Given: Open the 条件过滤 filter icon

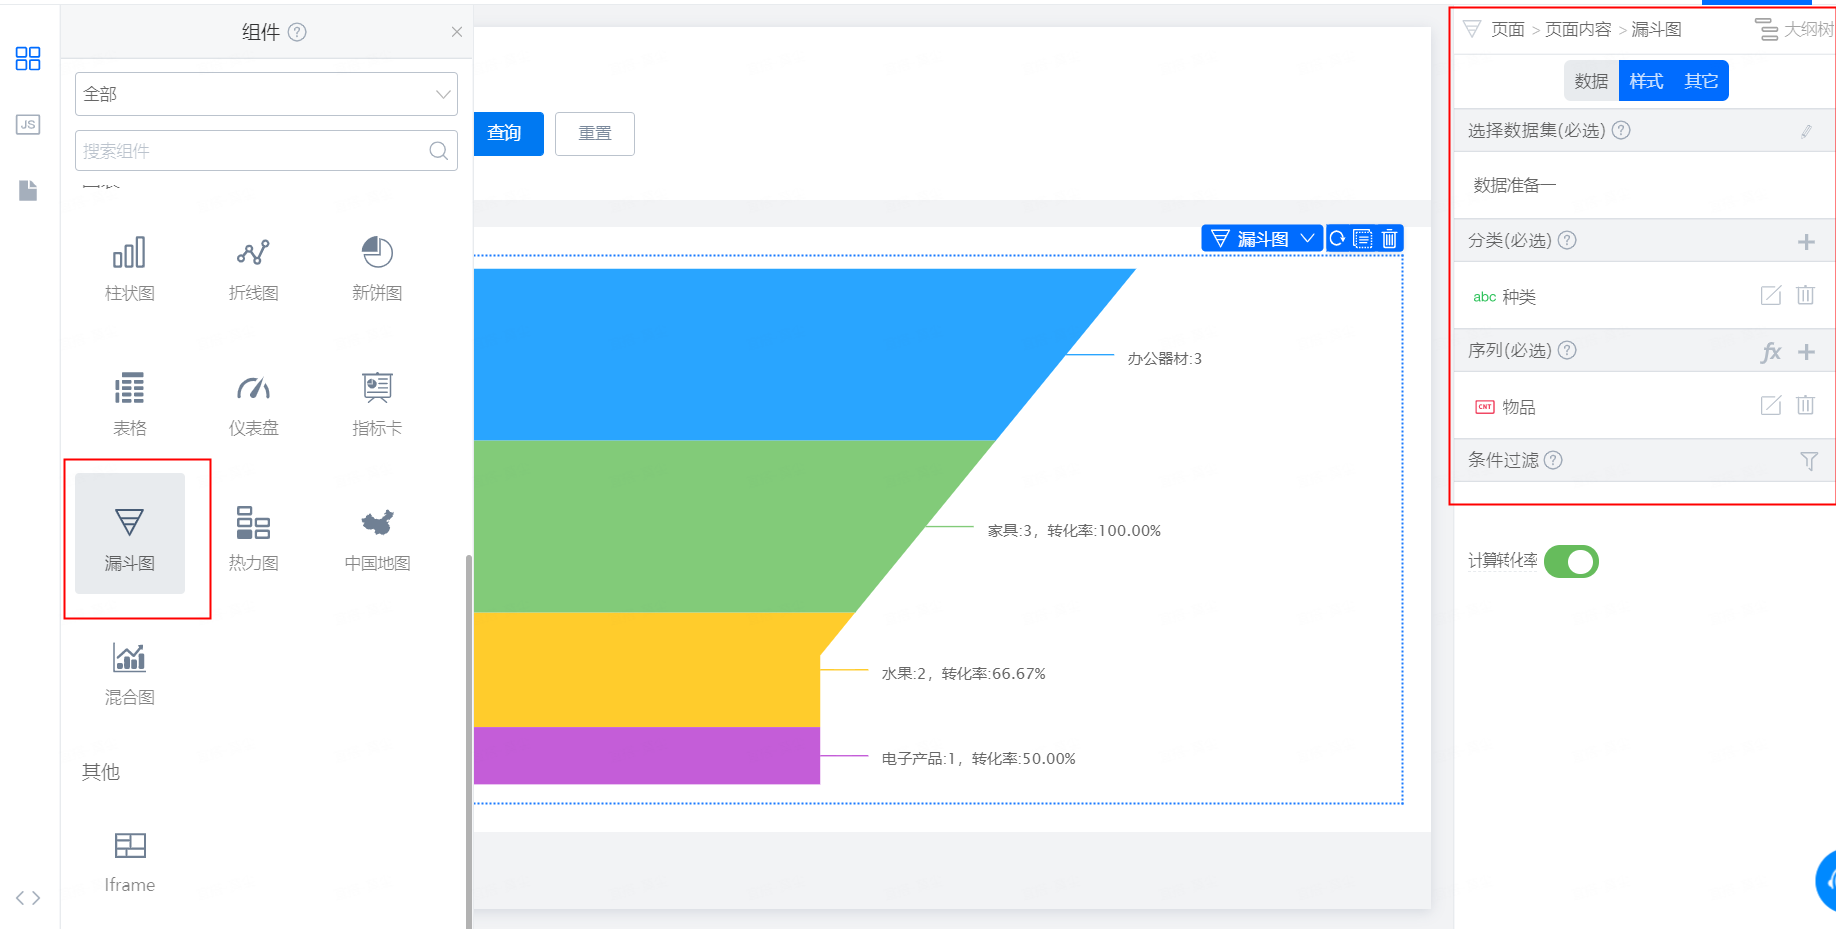Looking at the screenshot, I should (x=1808, y=461).
